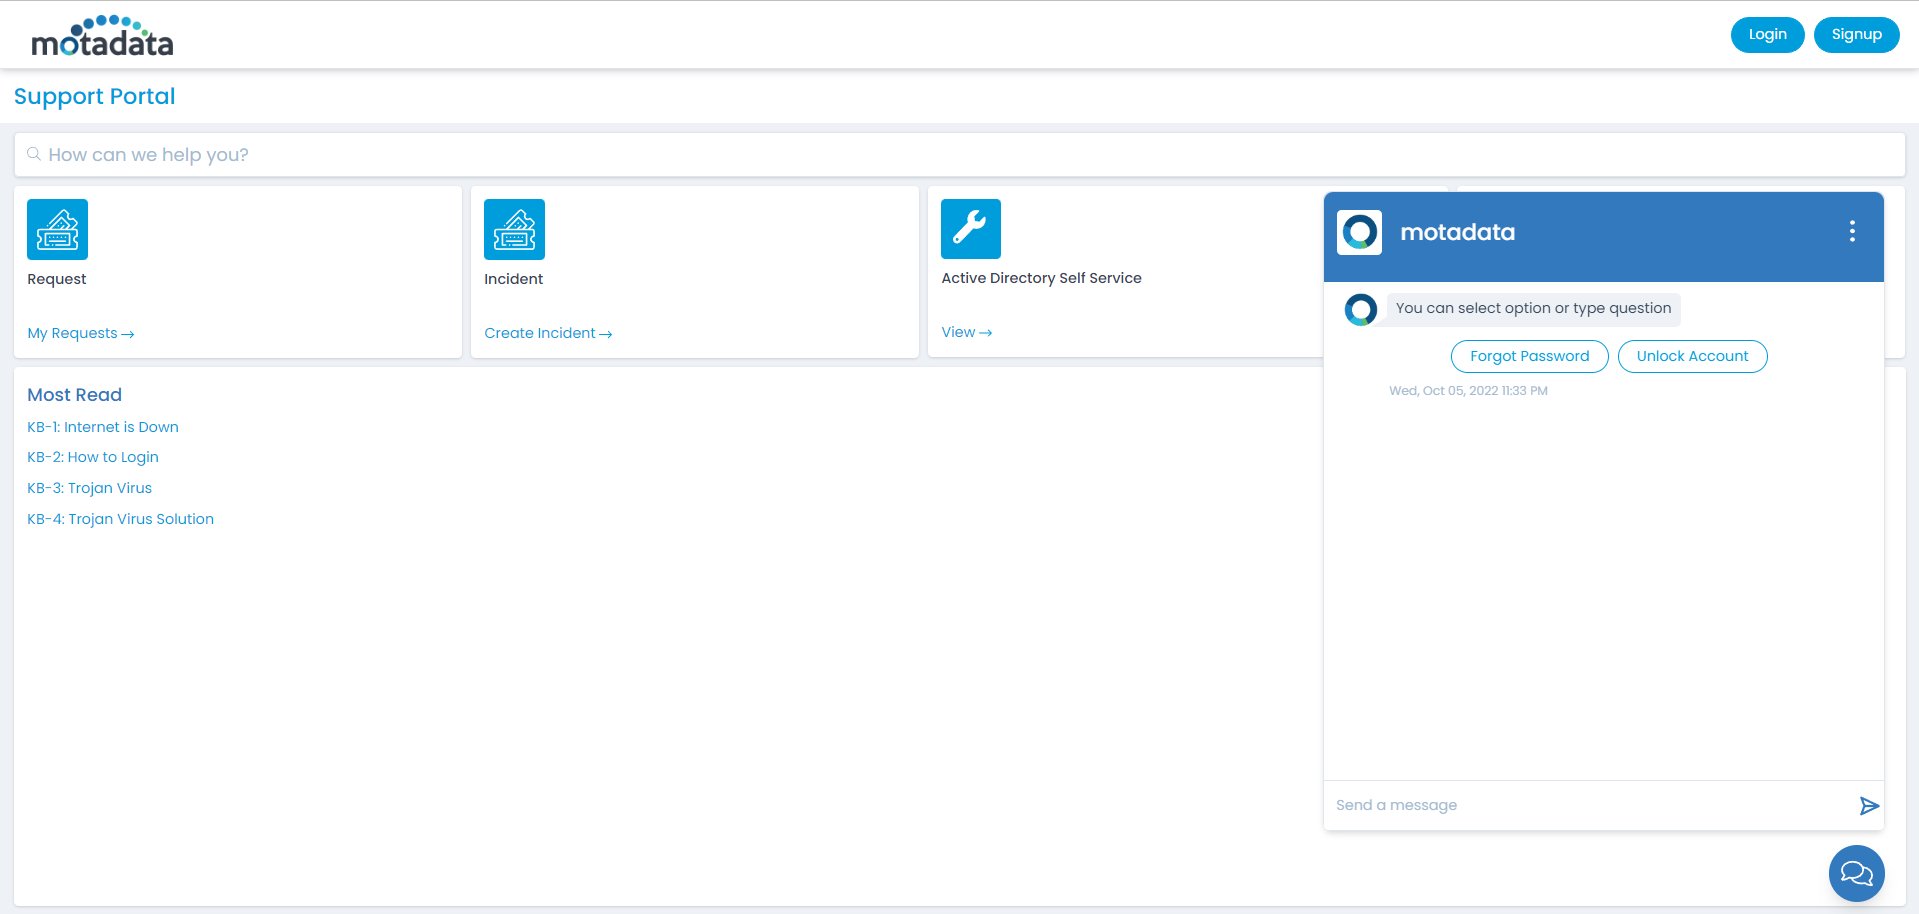
Task: Open article KB-4: Trojan Virus Solution
Action: click(120, 519)
